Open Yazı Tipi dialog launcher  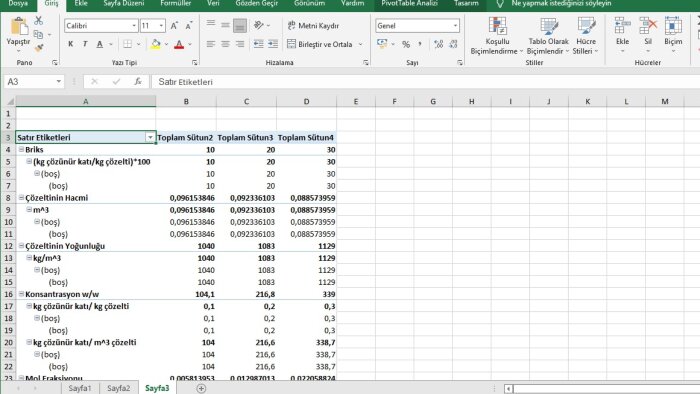point(195,63)
